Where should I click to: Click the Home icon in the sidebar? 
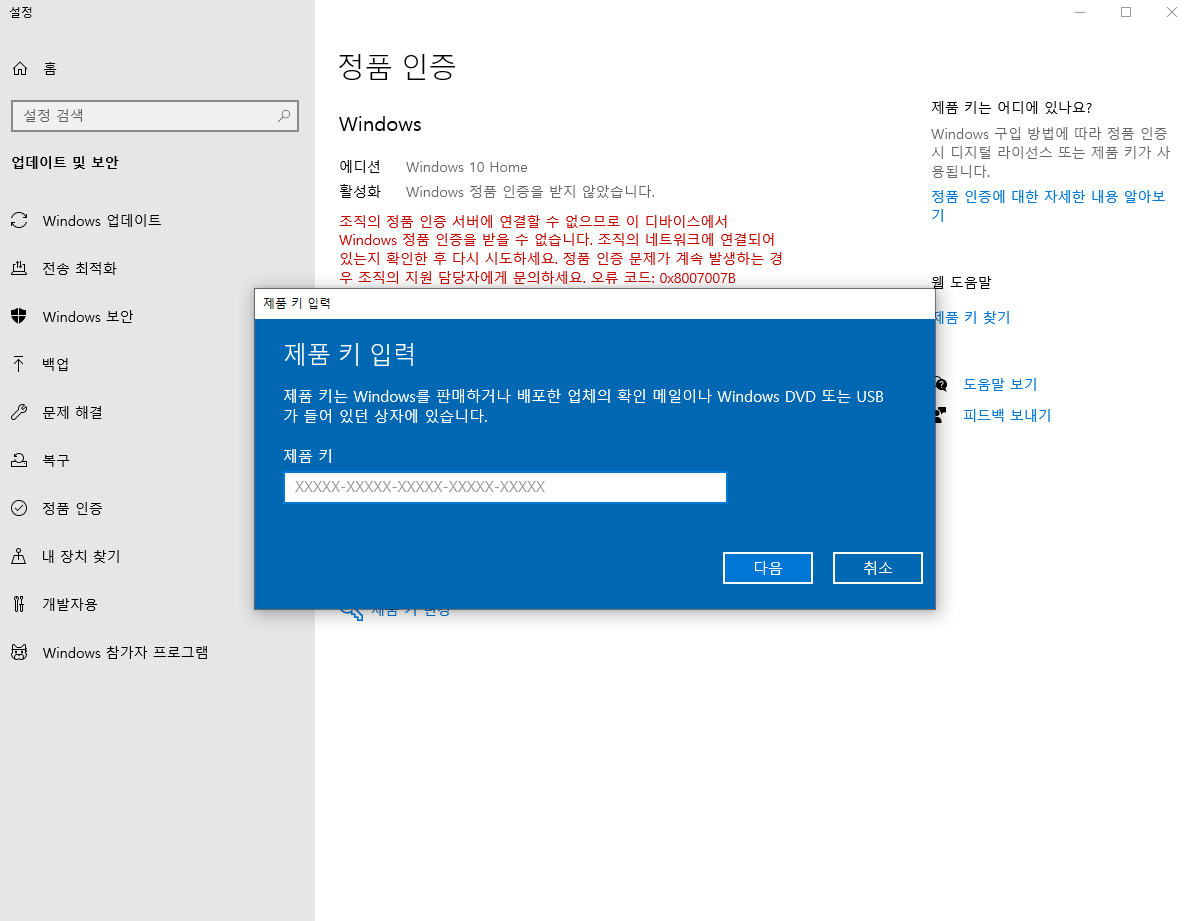tap(20, 69)
